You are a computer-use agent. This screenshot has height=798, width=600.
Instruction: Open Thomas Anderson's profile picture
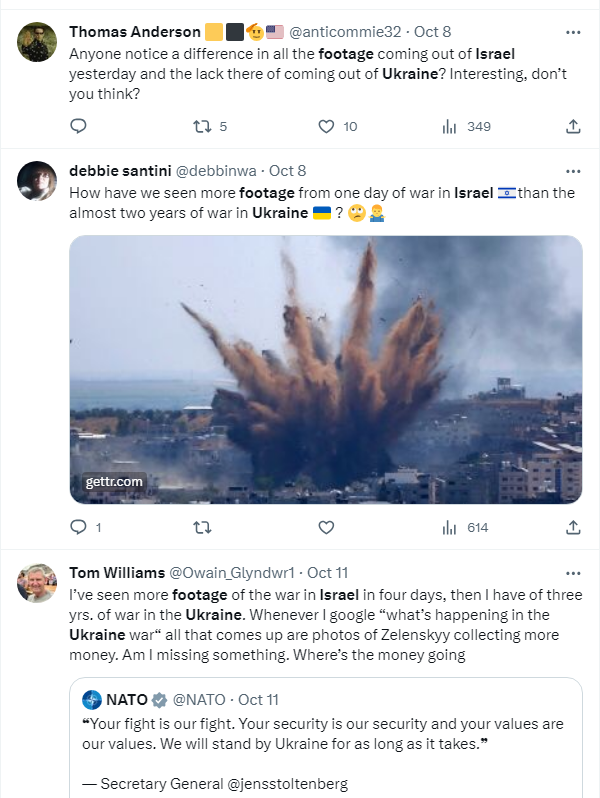pyautogui.click(x=37, y=41)
